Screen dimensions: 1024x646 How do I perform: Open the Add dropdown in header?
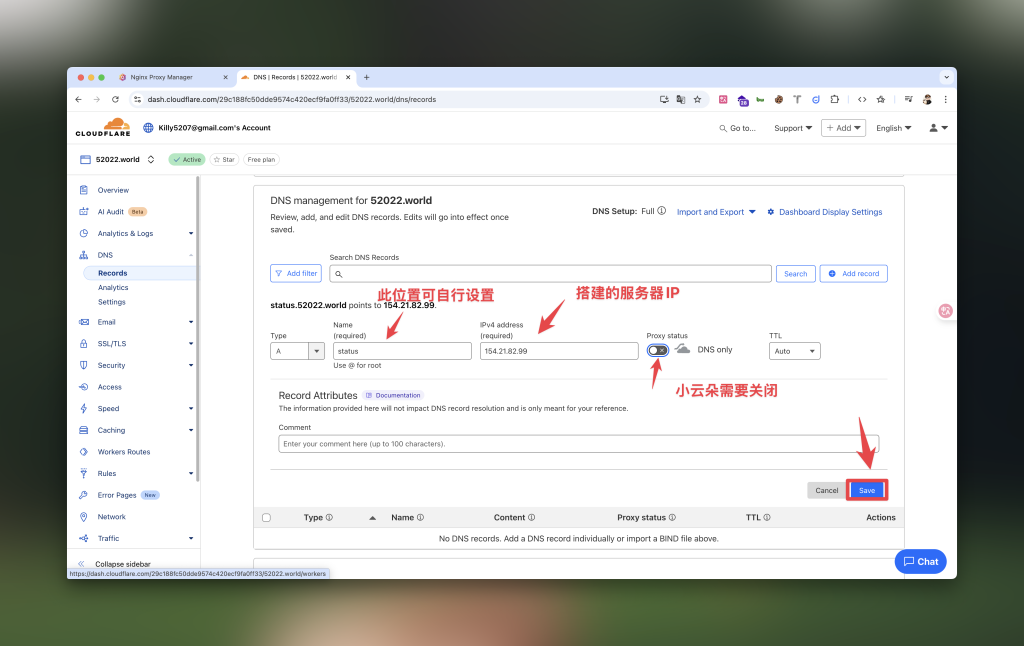pyautogui.click(x=843, y=128)
